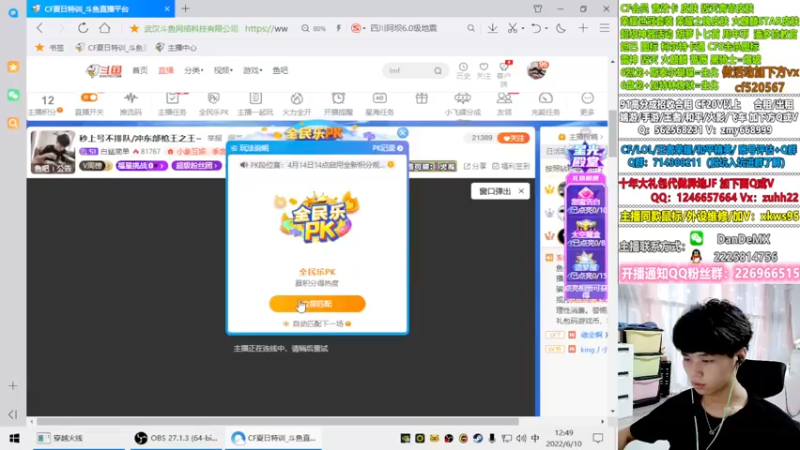Follow the streamer with 关注 button

coord(513,138)
